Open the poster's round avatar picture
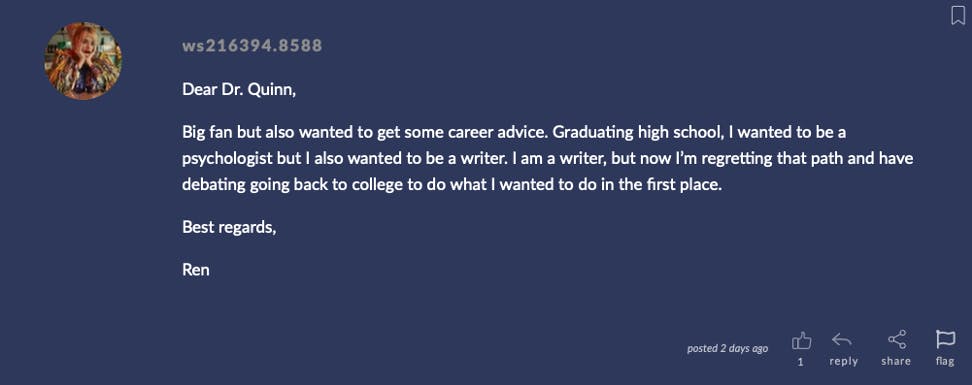The image size is (972, 385). 83,61
